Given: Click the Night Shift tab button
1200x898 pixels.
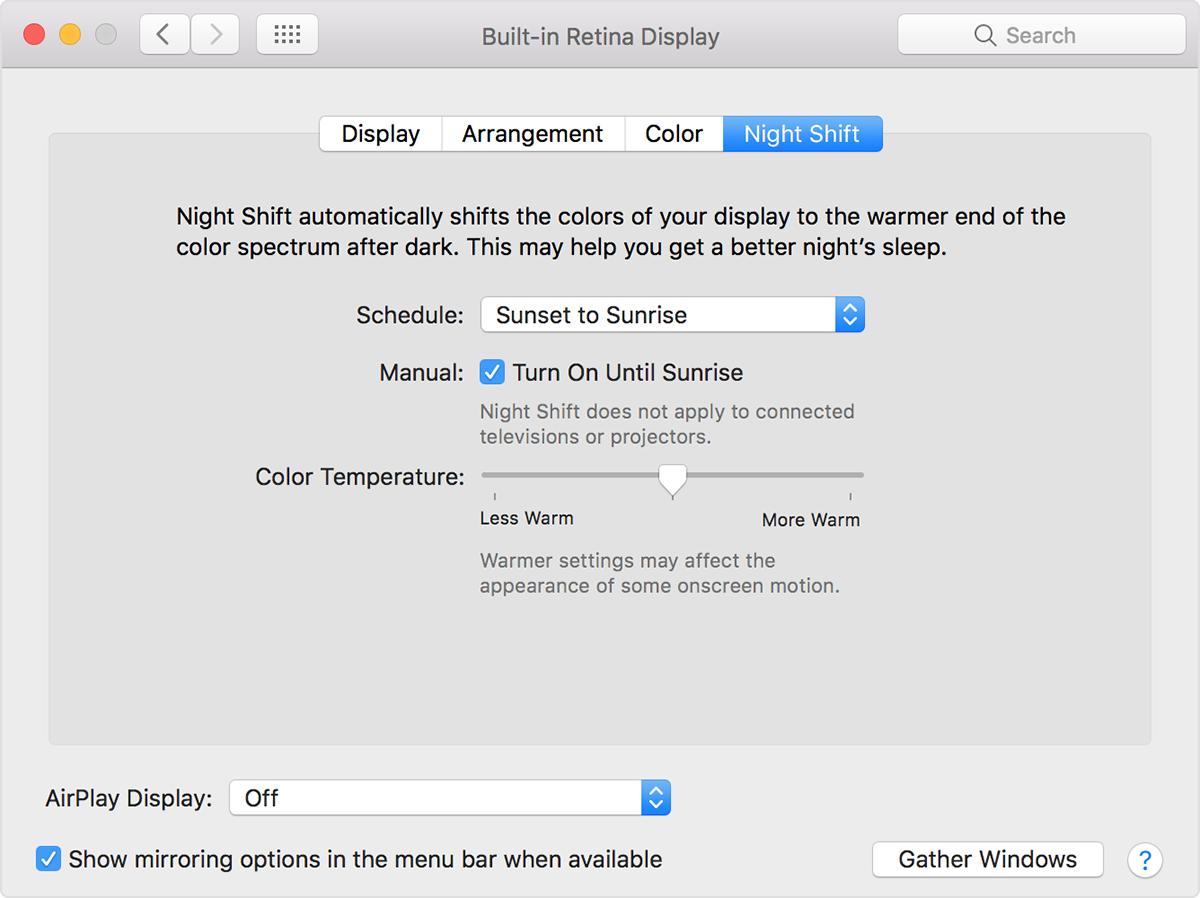Looking at the screenshot, I should point(802,133).
